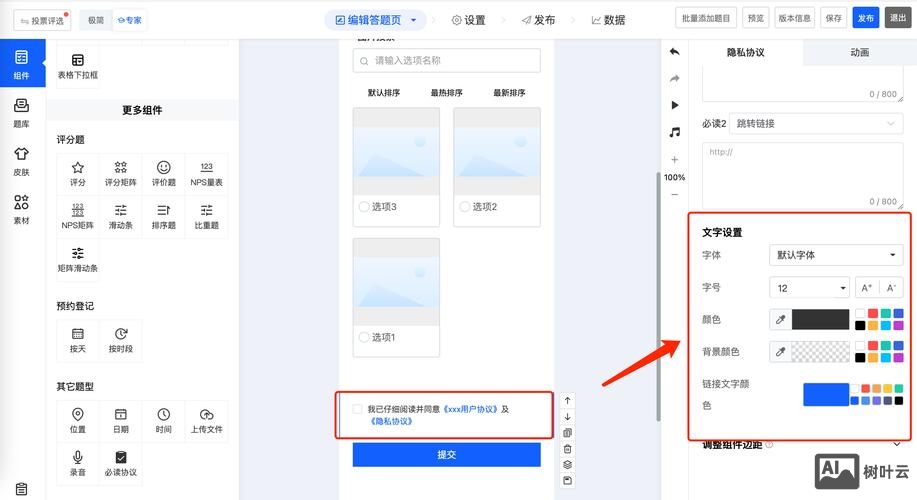Add the 表格下拉框 component

click(78, 67)
